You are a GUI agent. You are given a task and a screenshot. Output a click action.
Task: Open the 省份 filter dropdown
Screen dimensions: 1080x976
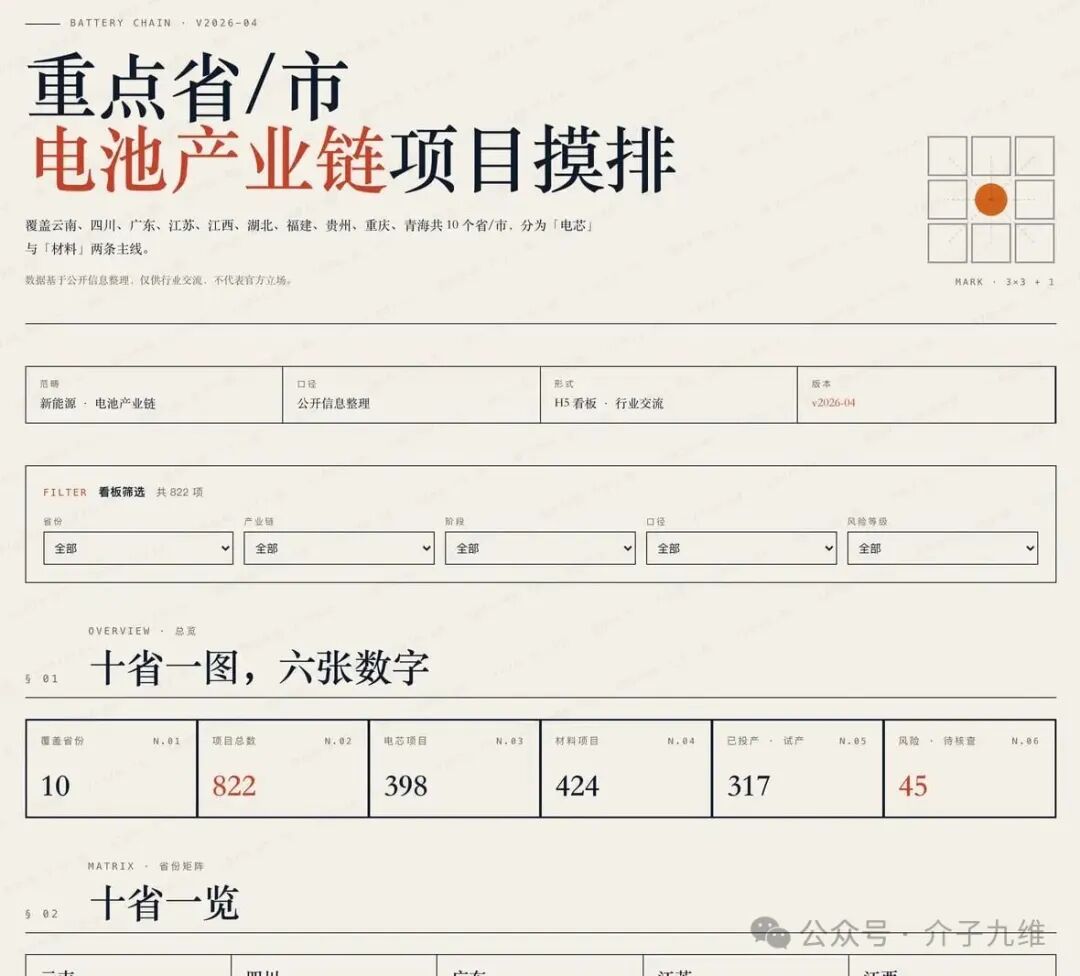tap(138, 548)
